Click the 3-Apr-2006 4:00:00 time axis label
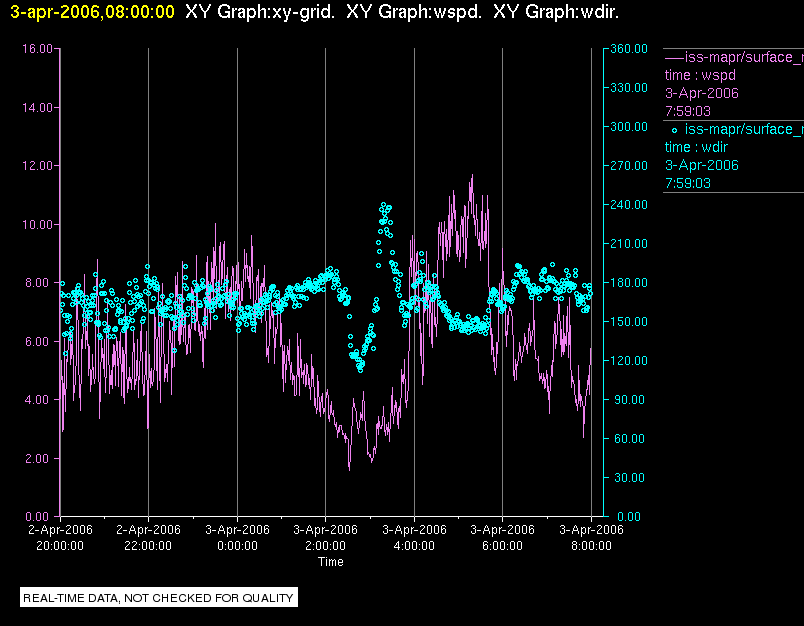 [x=414, y=537]
